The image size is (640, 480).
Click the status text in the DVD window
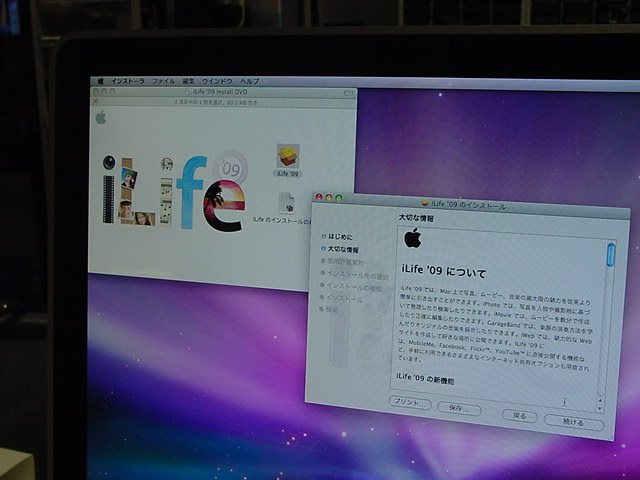coord(216,103)
